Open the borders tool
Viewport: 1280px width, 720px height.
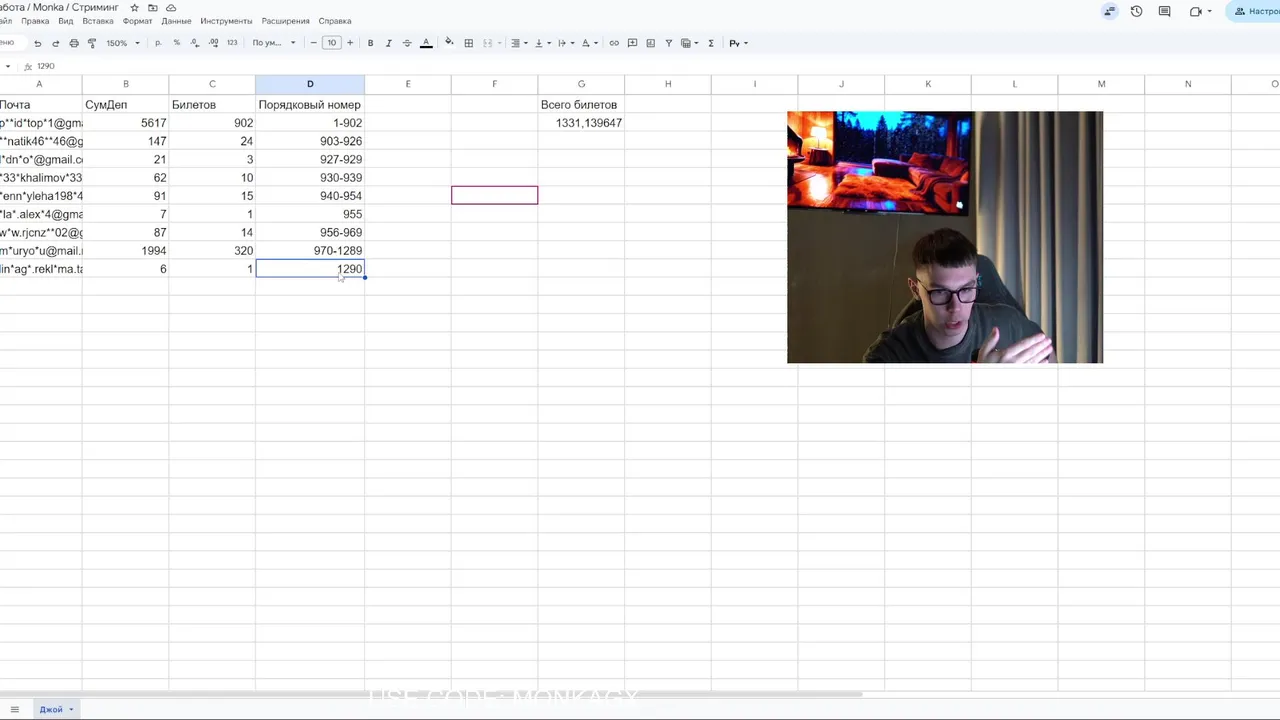click(x=468, y=43)
